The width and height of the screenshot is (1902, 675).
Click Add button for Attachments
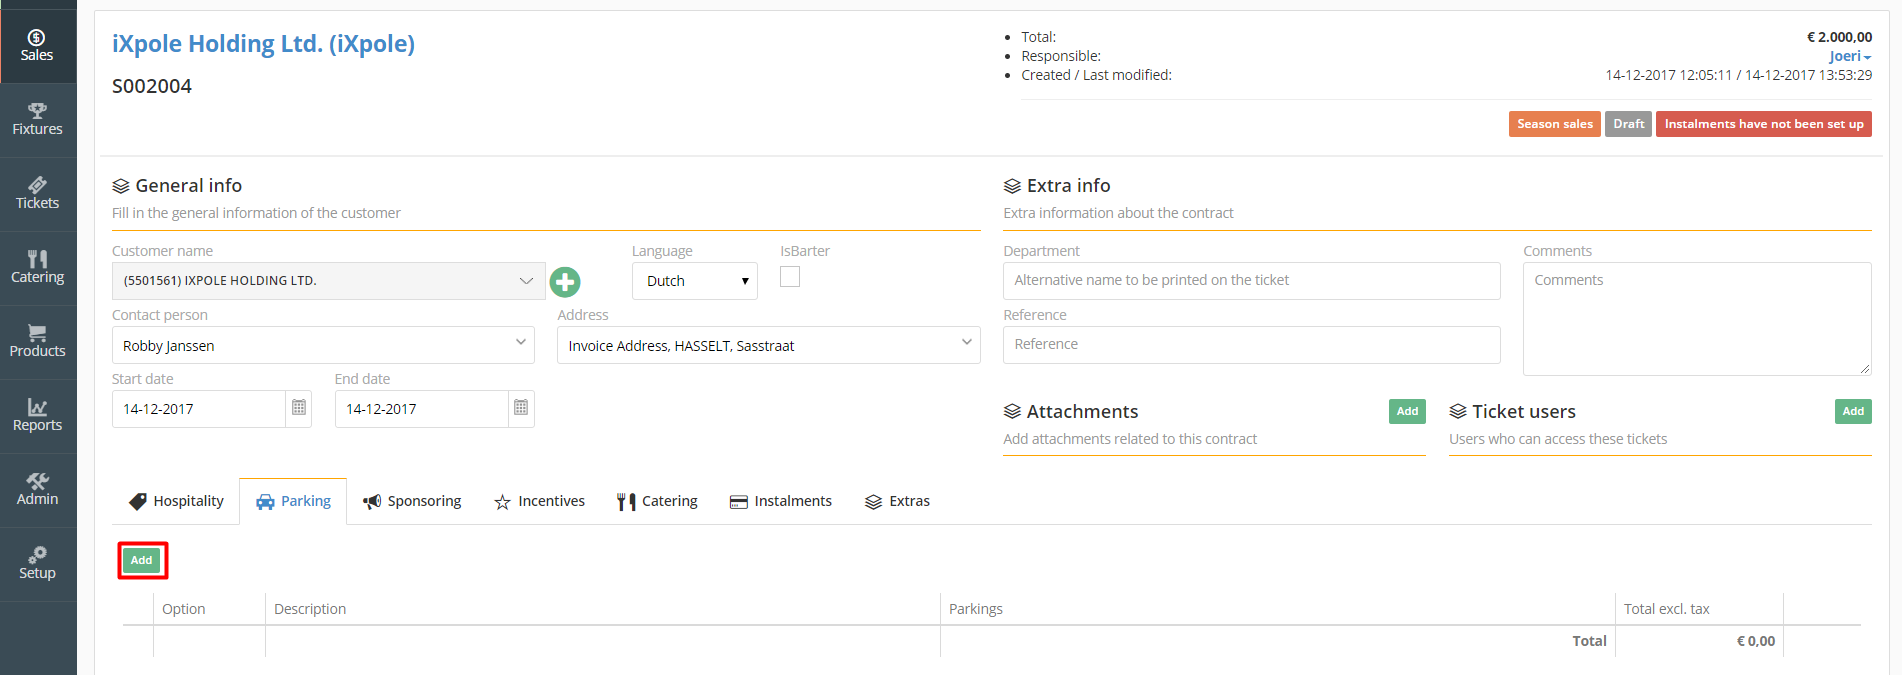click(x=1407, y=411)
